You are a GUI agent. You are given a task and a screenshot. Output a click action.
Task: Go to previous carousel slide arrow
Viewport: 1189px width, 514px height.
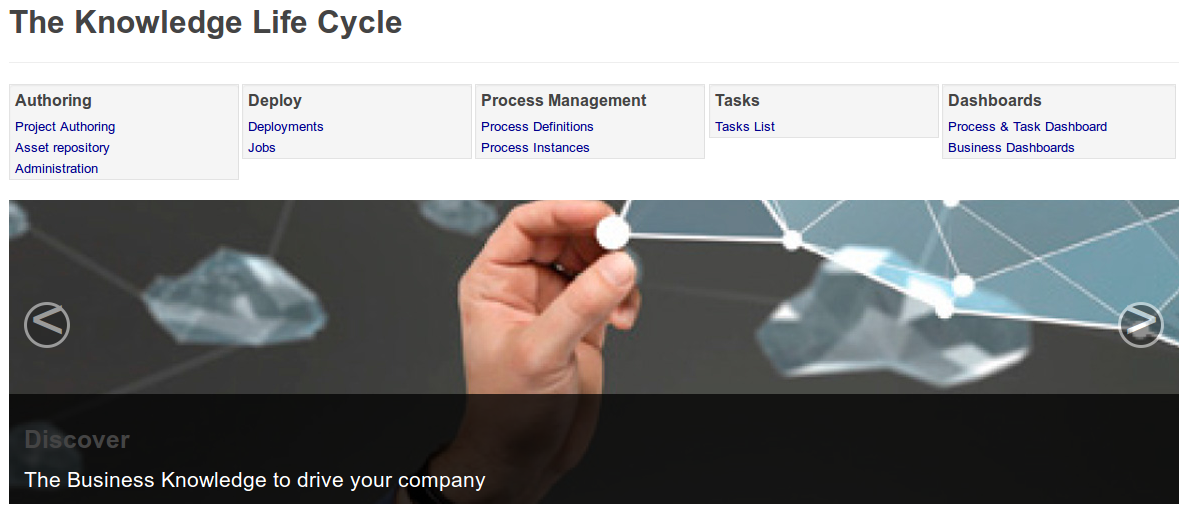coord(47,324)
